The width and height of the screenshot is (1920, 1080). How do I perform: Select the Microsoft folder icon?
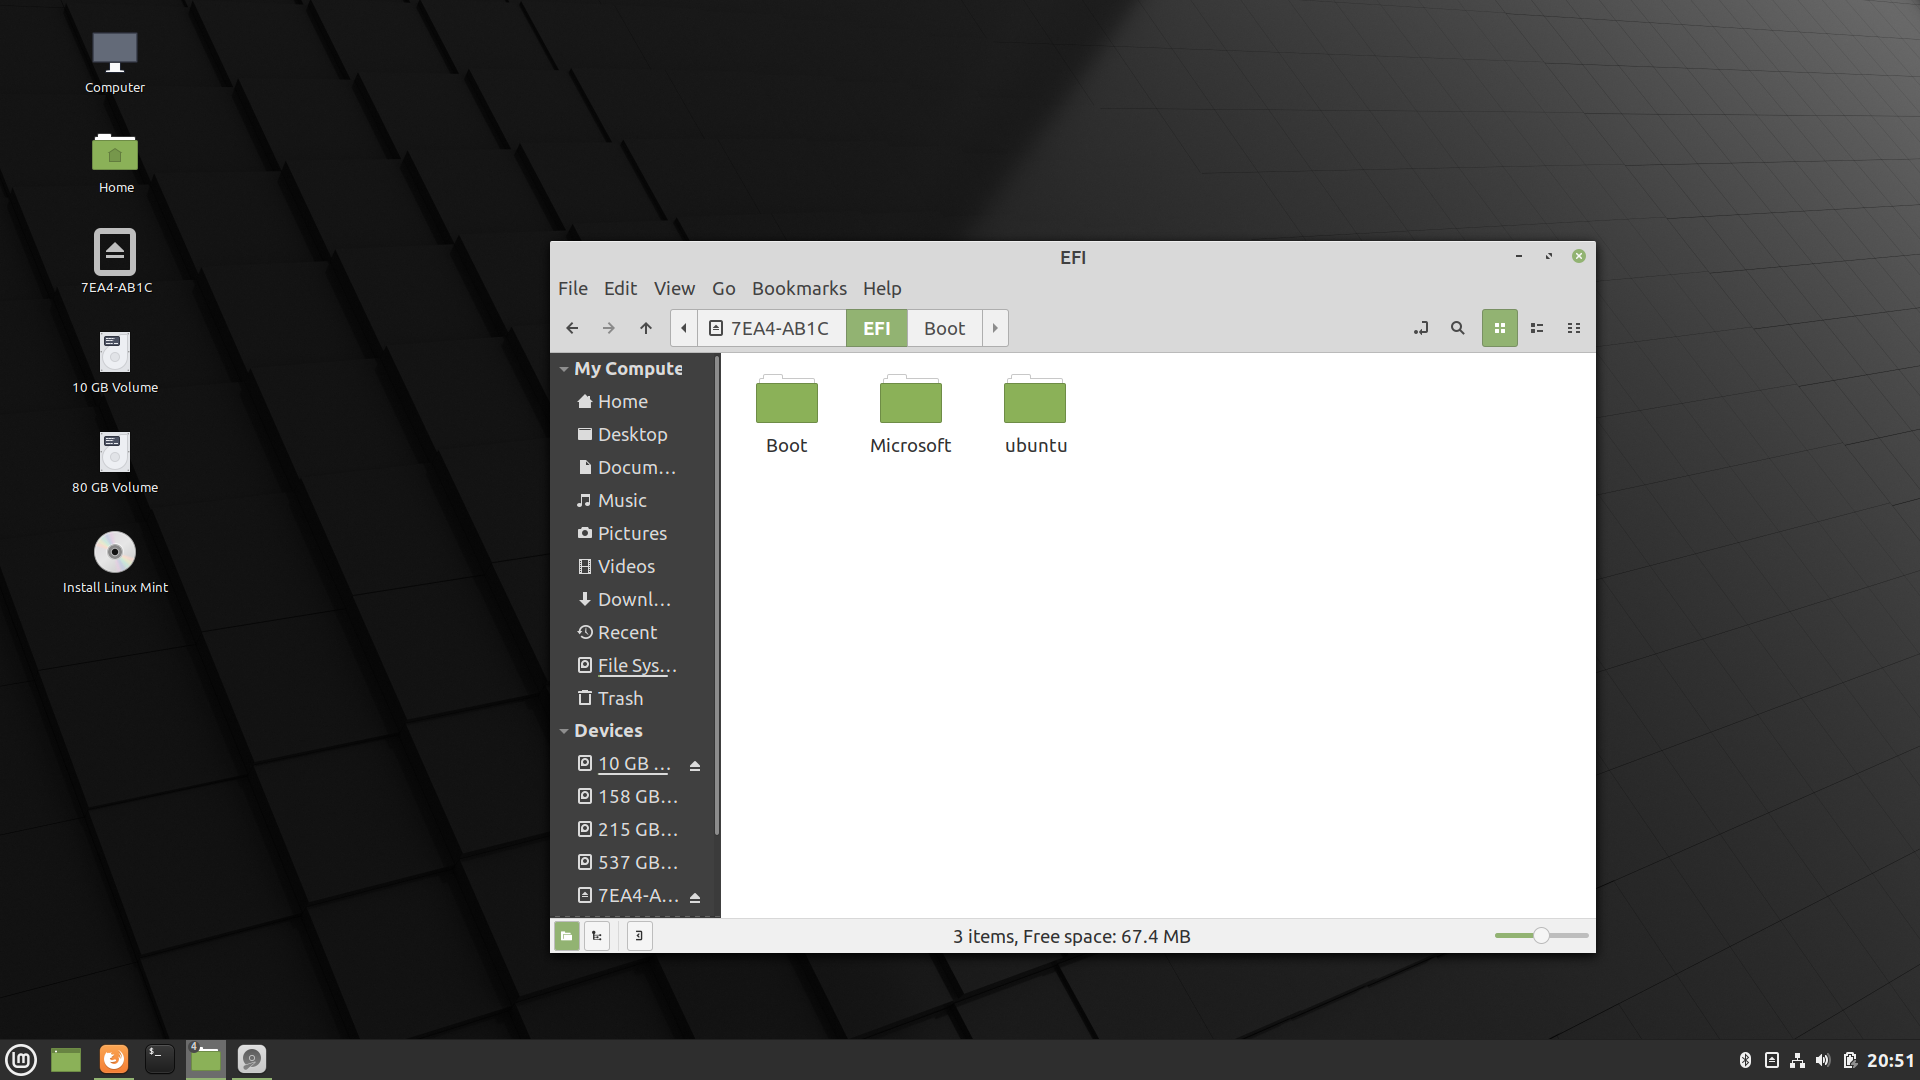coord(911,400)
